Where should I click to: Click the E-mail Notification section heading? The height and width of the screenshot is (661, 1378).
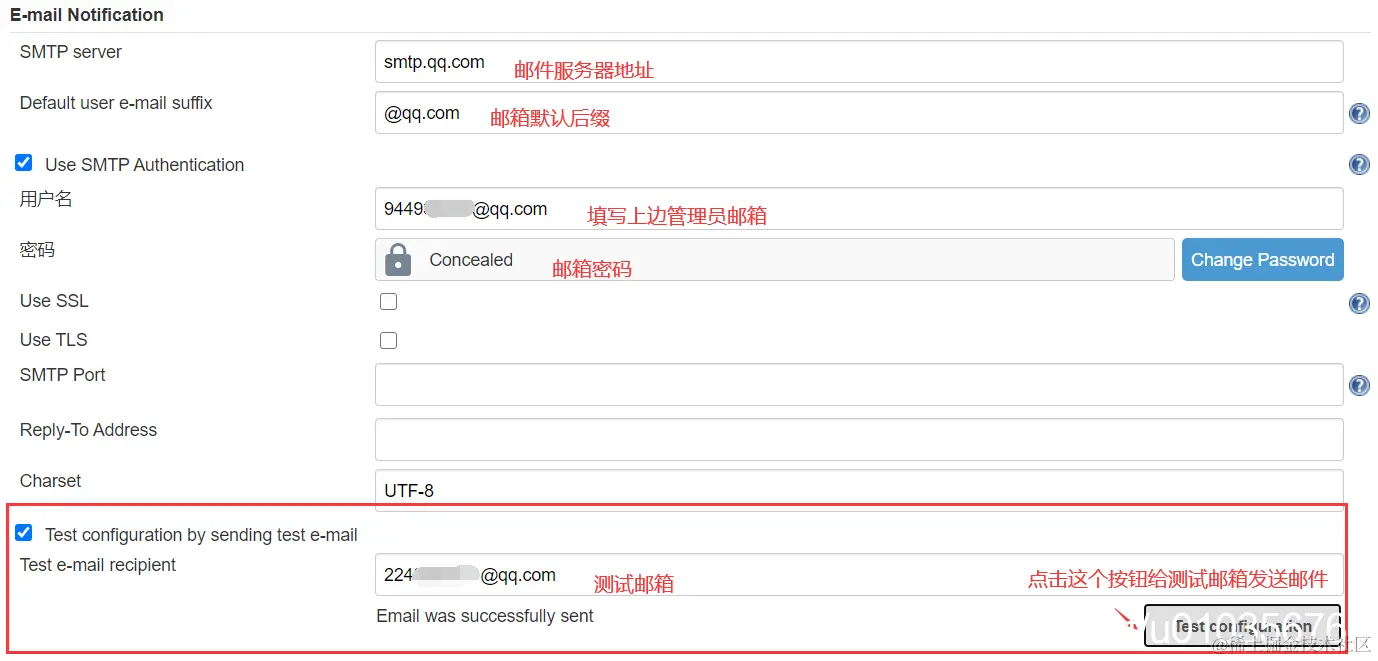pyautogui.click(x=87, y=15)
